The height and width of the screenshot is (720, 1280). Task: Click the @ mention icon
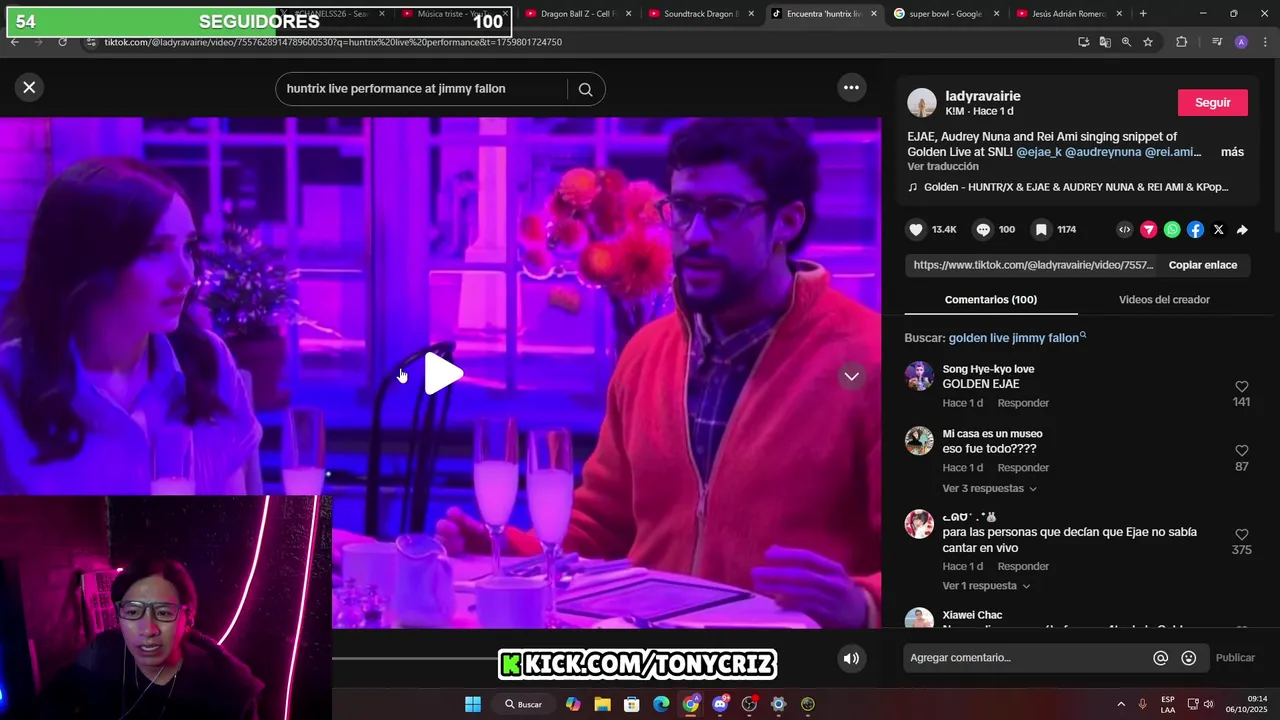click(1160, 658)
